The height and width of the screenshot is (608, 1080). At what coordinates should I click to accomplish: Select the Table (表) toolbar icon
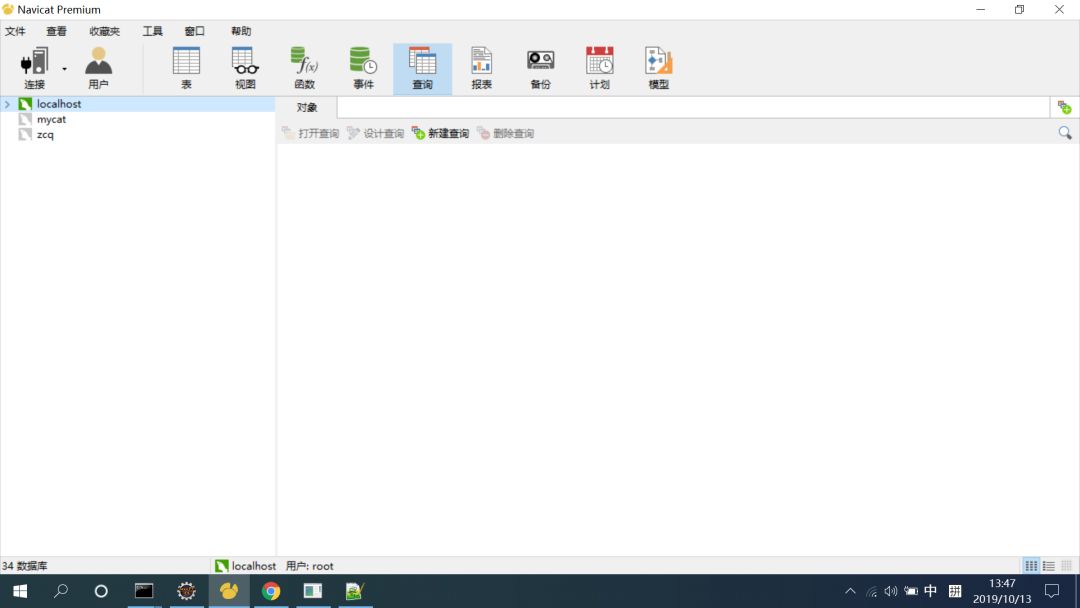click(x=186, y=68)
